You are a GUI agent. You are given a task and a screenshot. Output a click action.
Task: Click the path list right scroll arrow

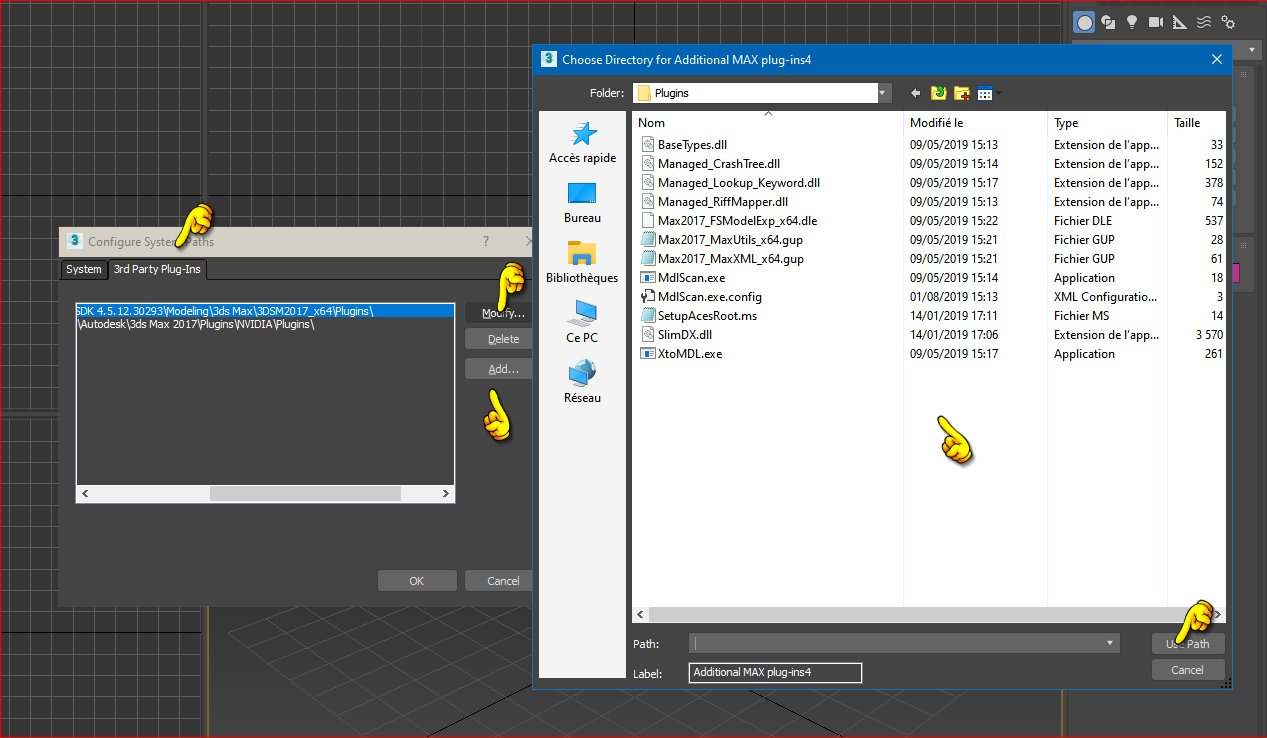[x=447, y=493]
